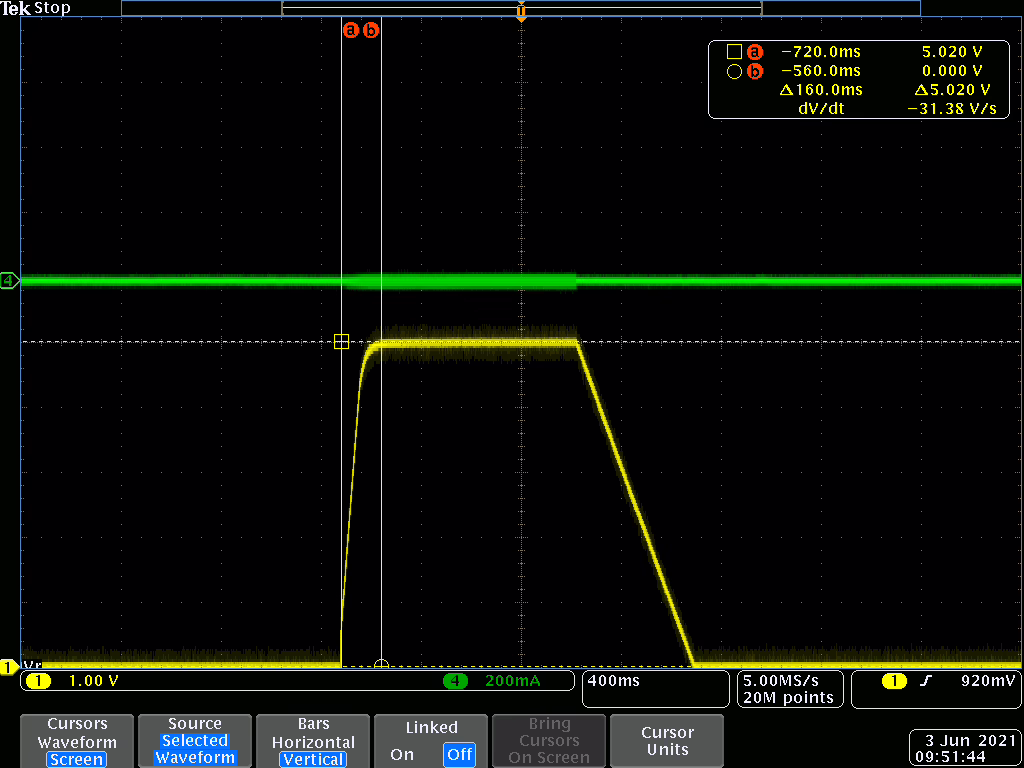Set Linked cursors to Off
1024x768 pixels.
coord(460,755)
